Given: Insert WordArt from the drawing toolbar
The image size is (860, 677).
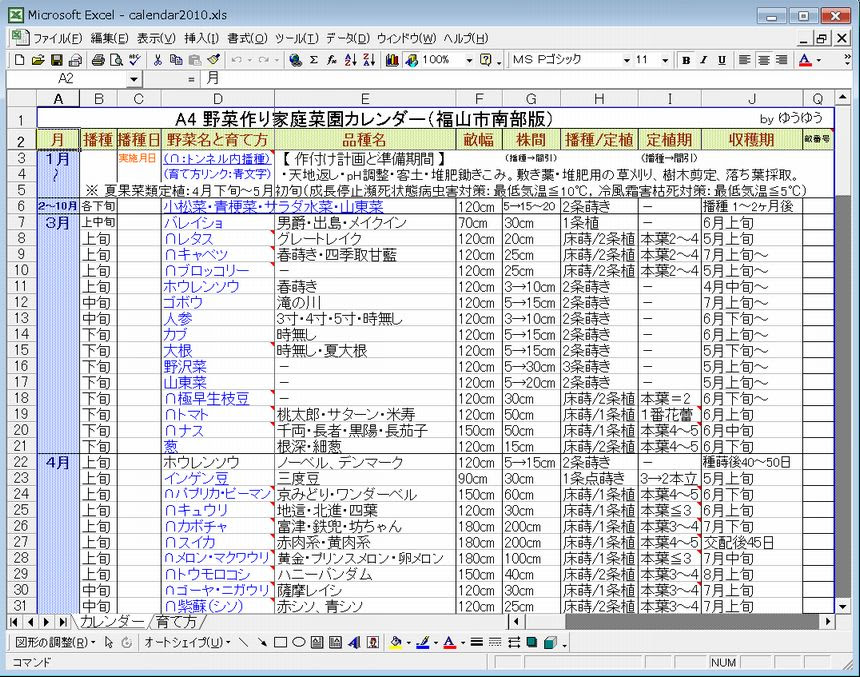Looking at the screenshot, I should [354, 642].
